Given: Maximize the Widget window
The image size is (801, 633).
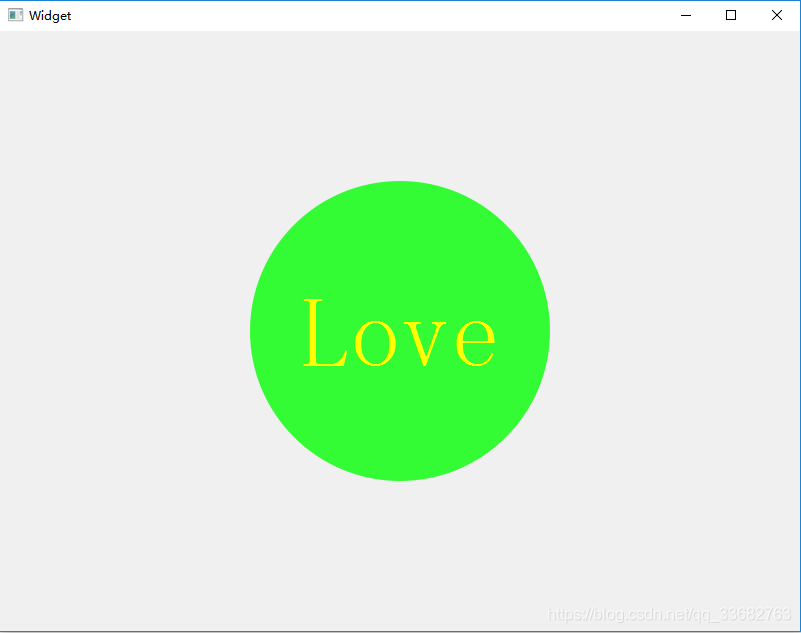Looking at the screenshot, I should [731, 15].
